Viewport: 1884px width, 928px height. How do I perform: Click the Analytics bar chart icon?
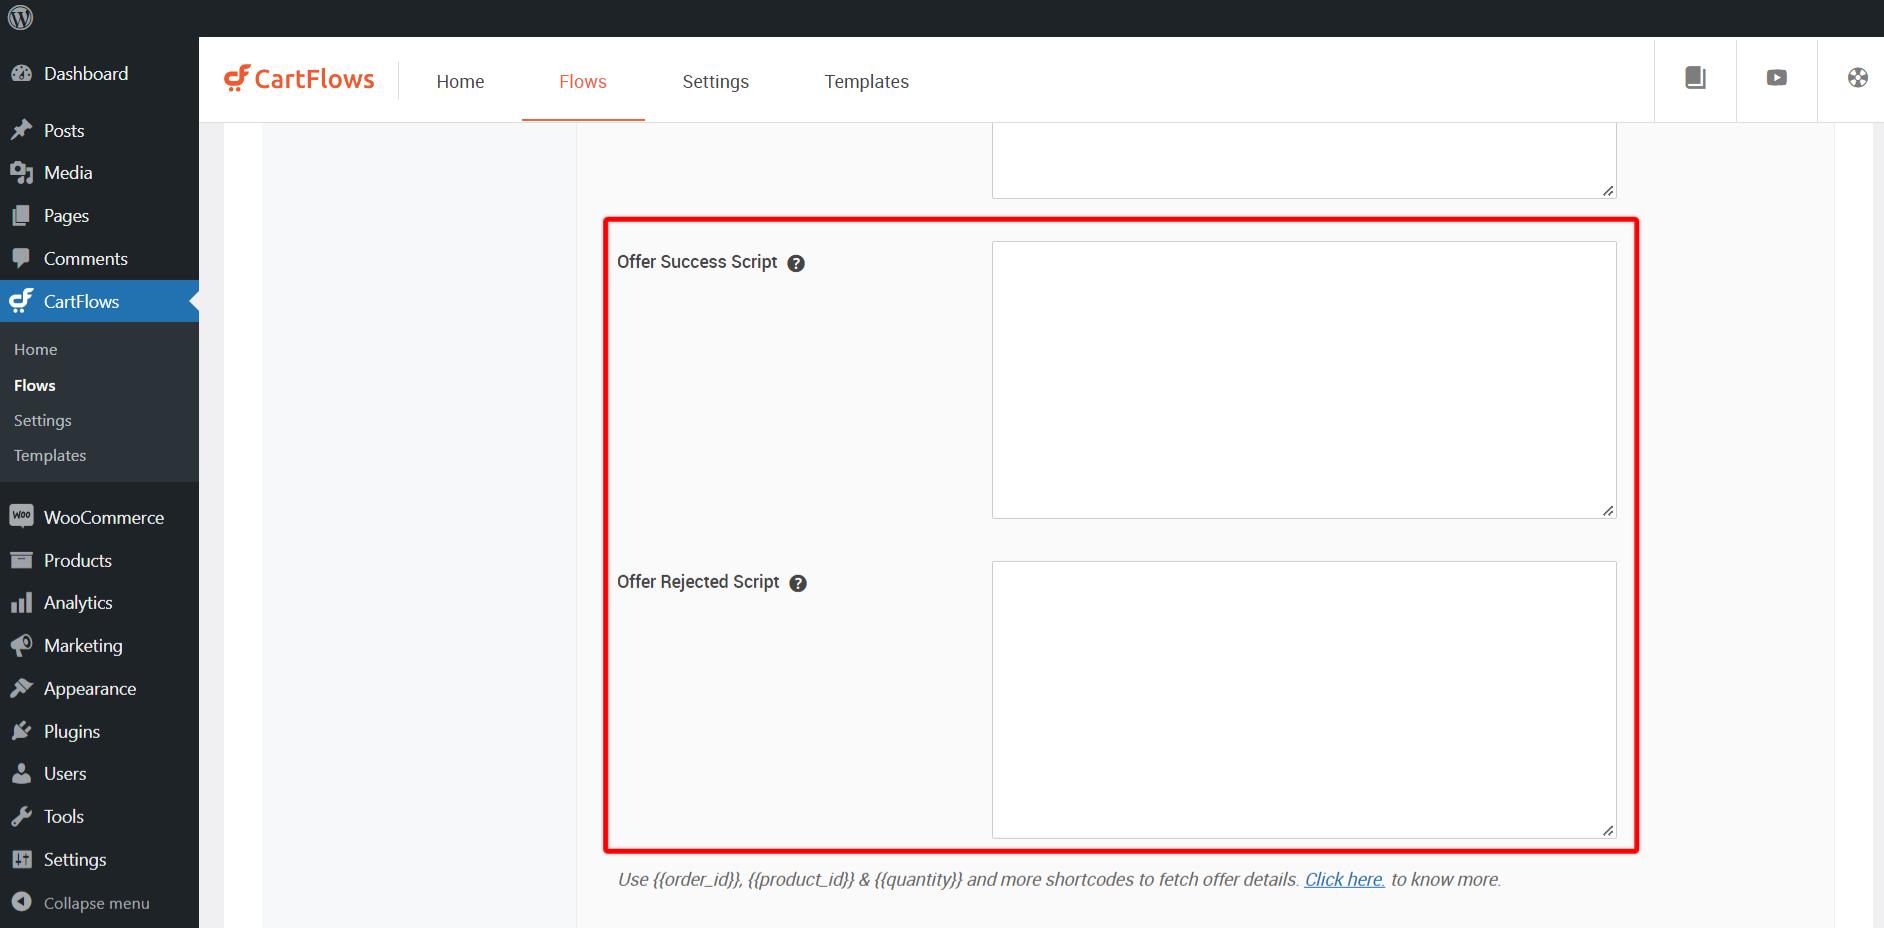(21, 603)
